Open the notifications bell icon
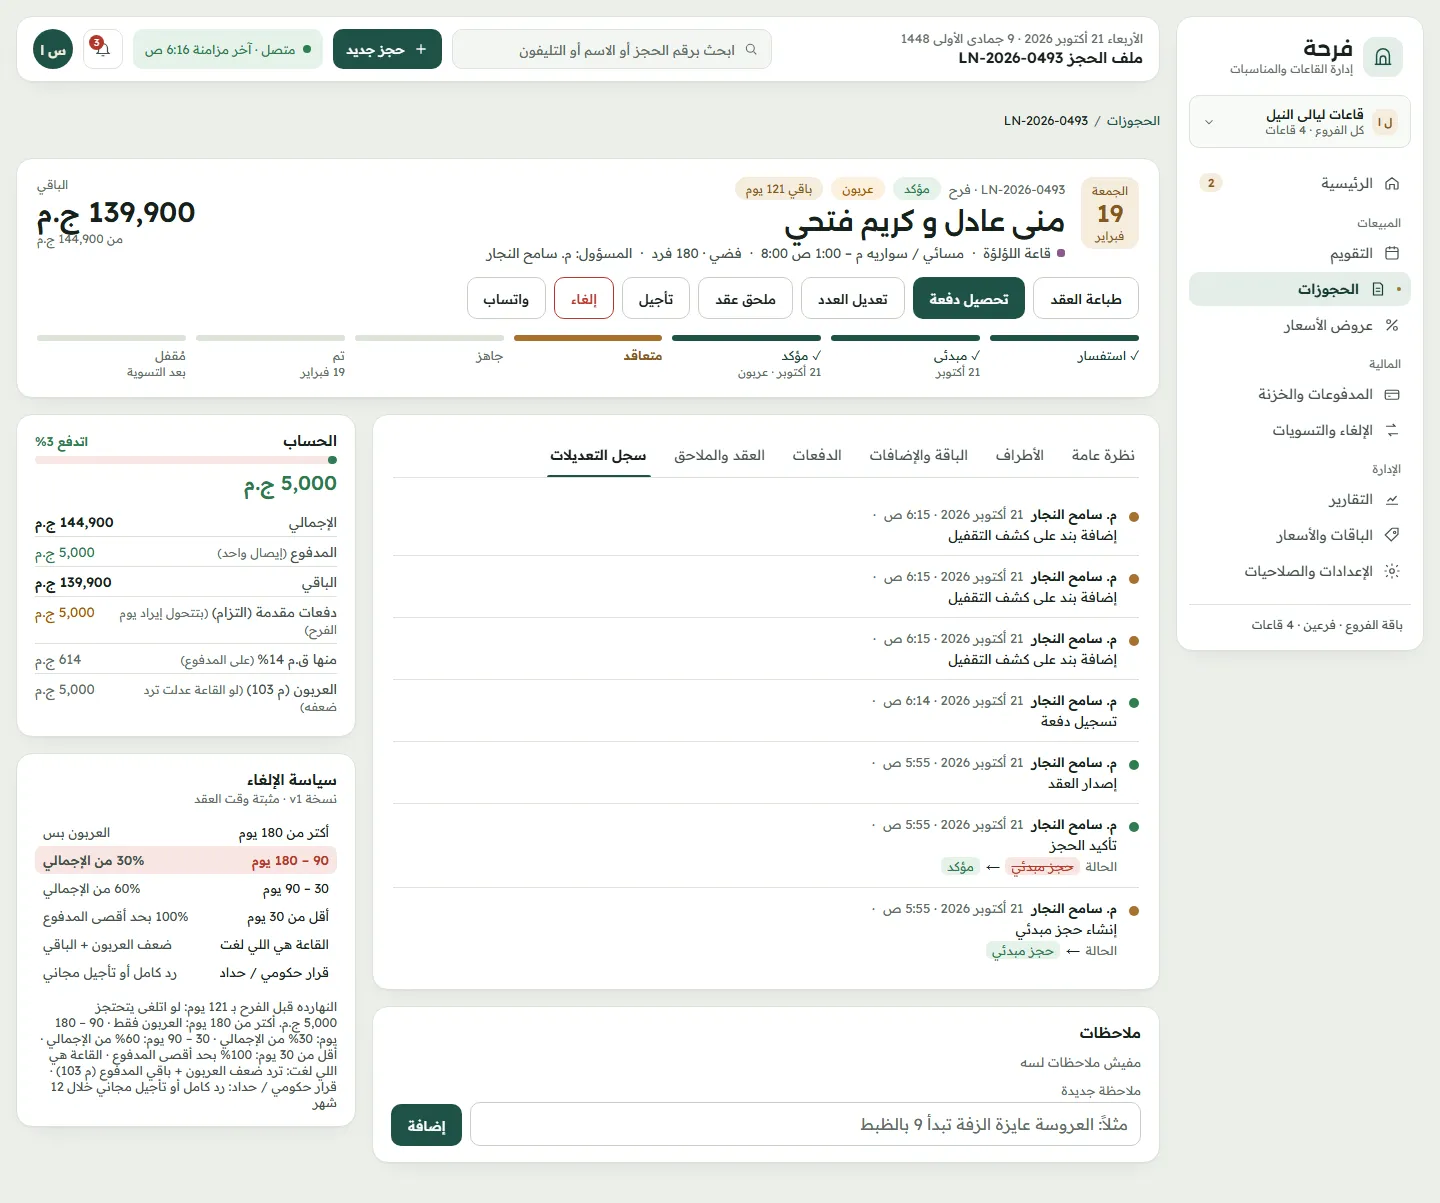The width and height of the screenshot is (1440, 1203). [x=103, y=49]
